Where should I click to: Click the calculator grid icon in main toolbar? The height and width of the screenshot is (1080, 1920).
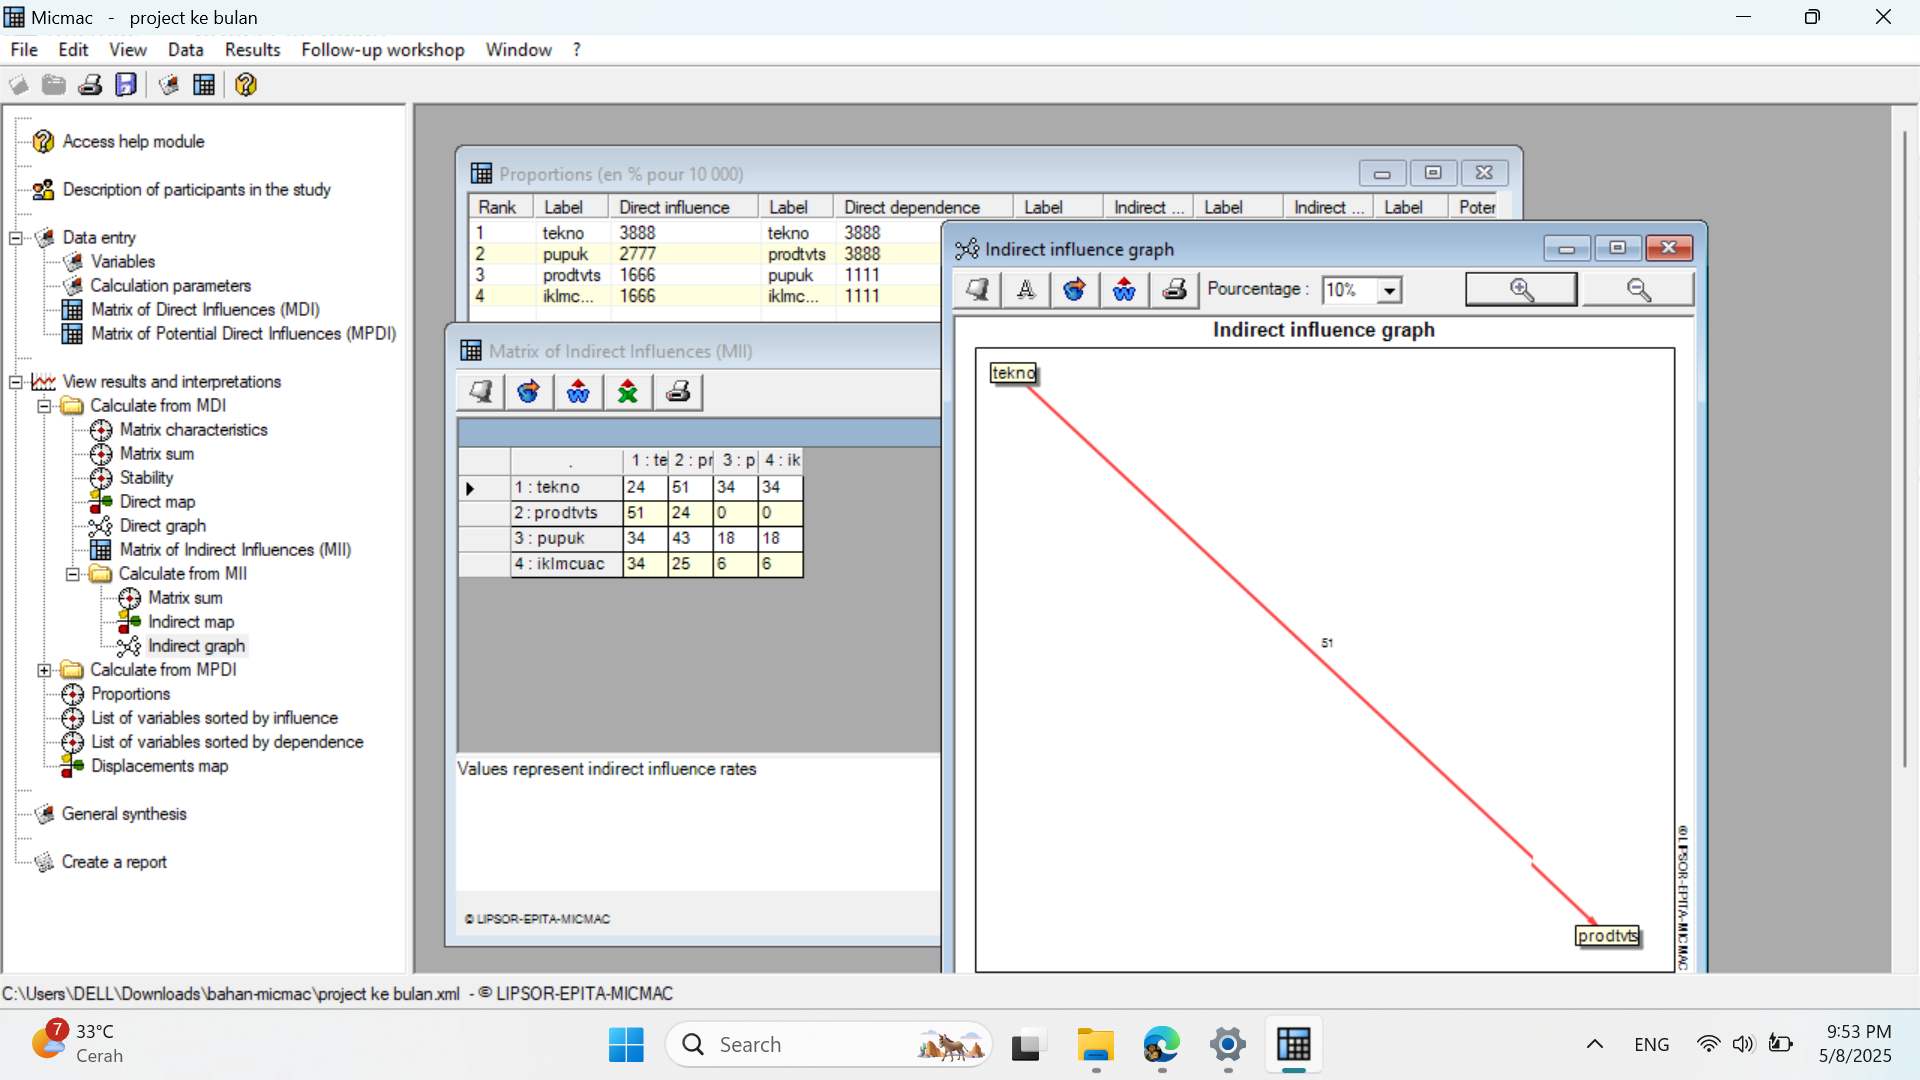[x=204, y=85]
